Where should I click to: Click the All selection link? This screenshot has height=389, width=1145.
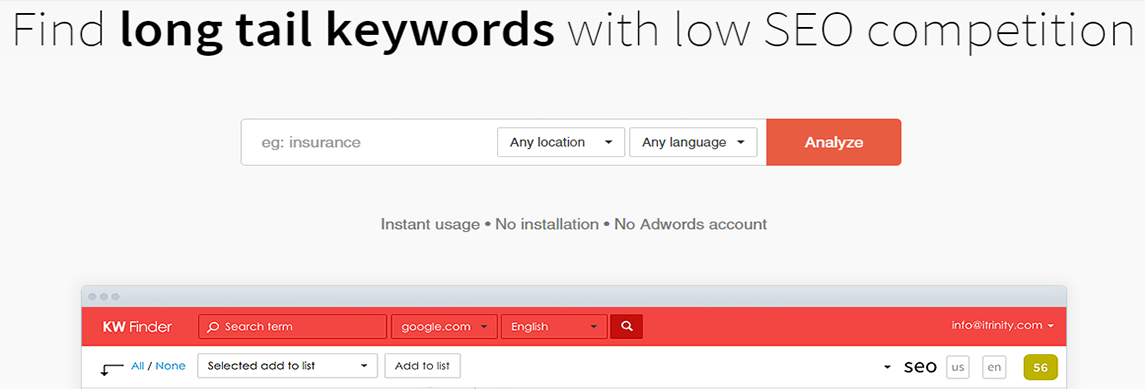(137, 366)
